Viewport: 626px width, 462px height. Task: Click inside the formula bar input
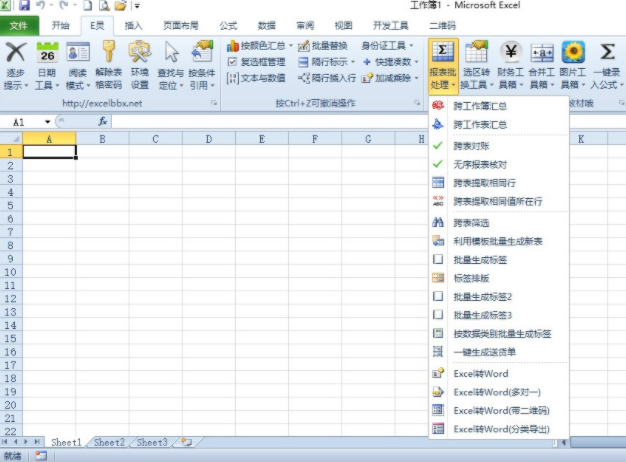pos(350,122)
